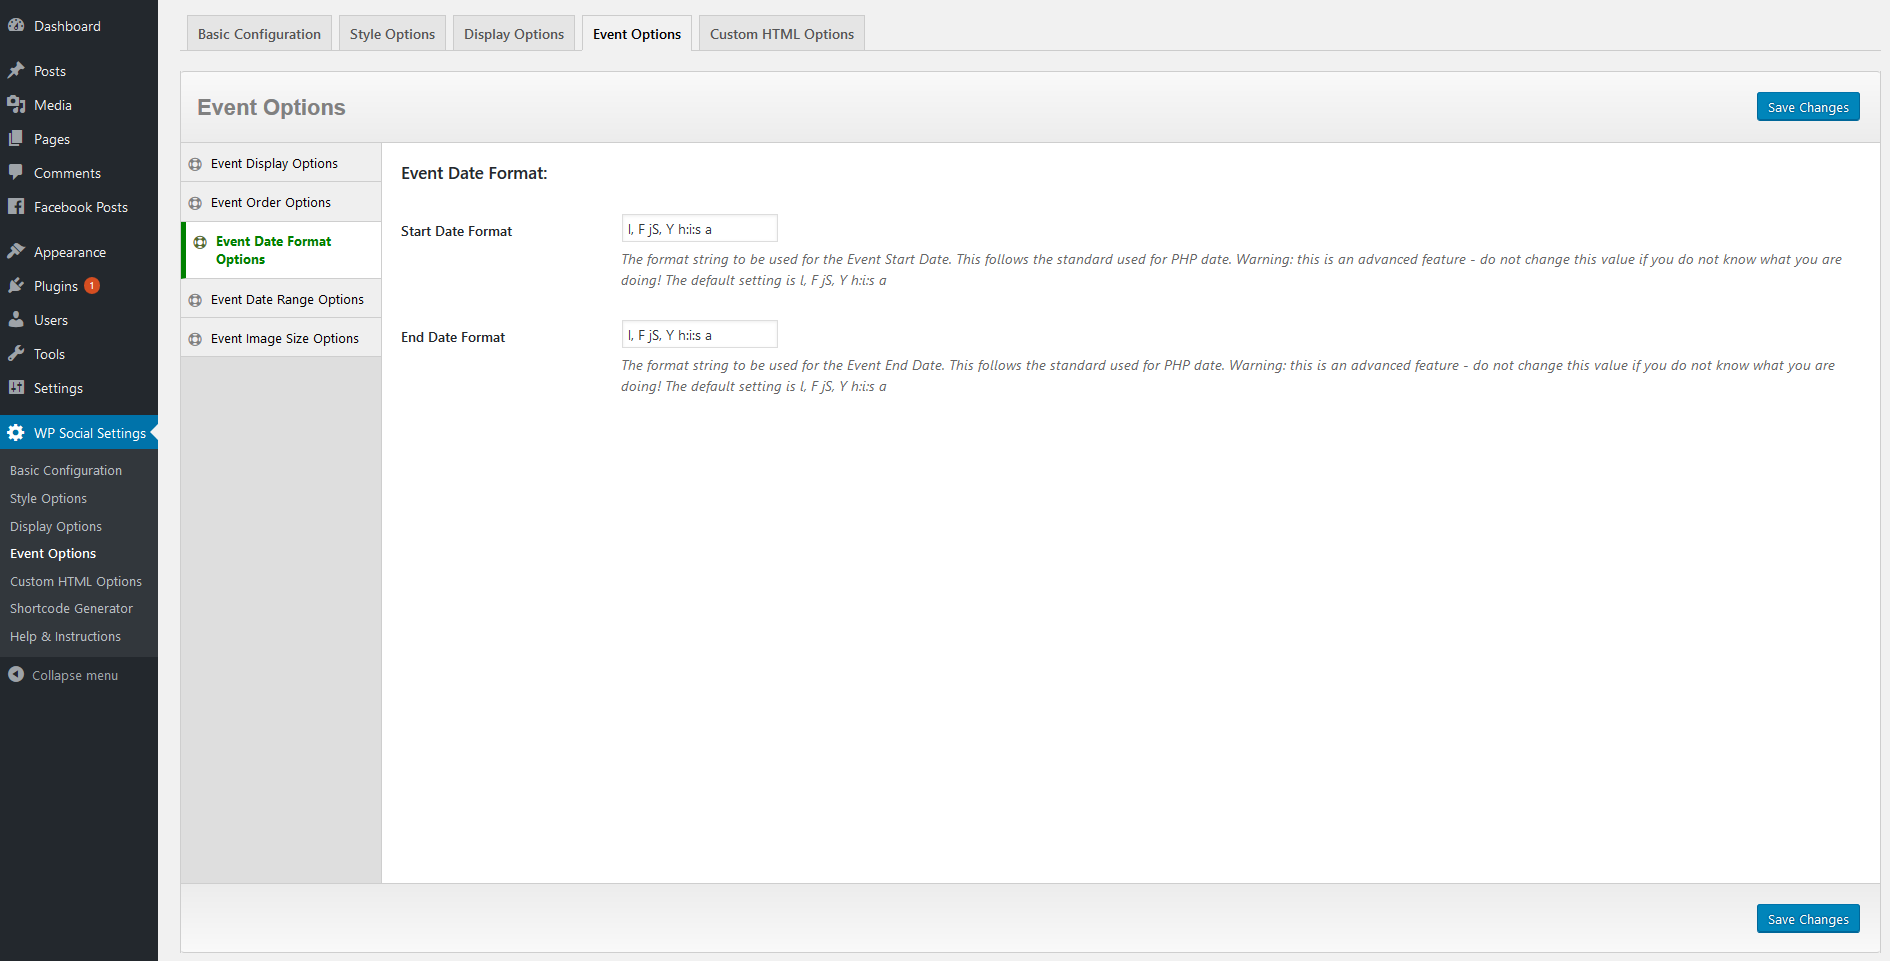Click the bottom Save Changes button
The width and height of the screenshot is (1890, 961).
1807,919
